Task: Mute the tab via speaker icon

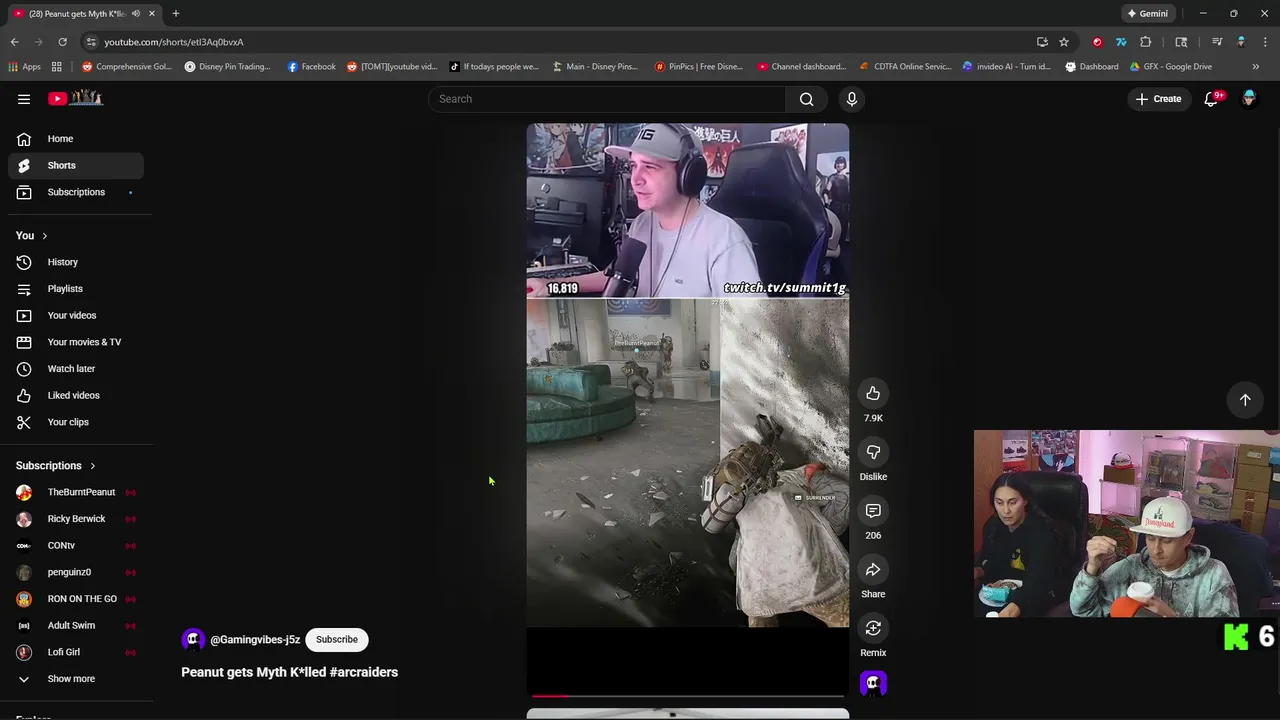Action: click(136, 13)
